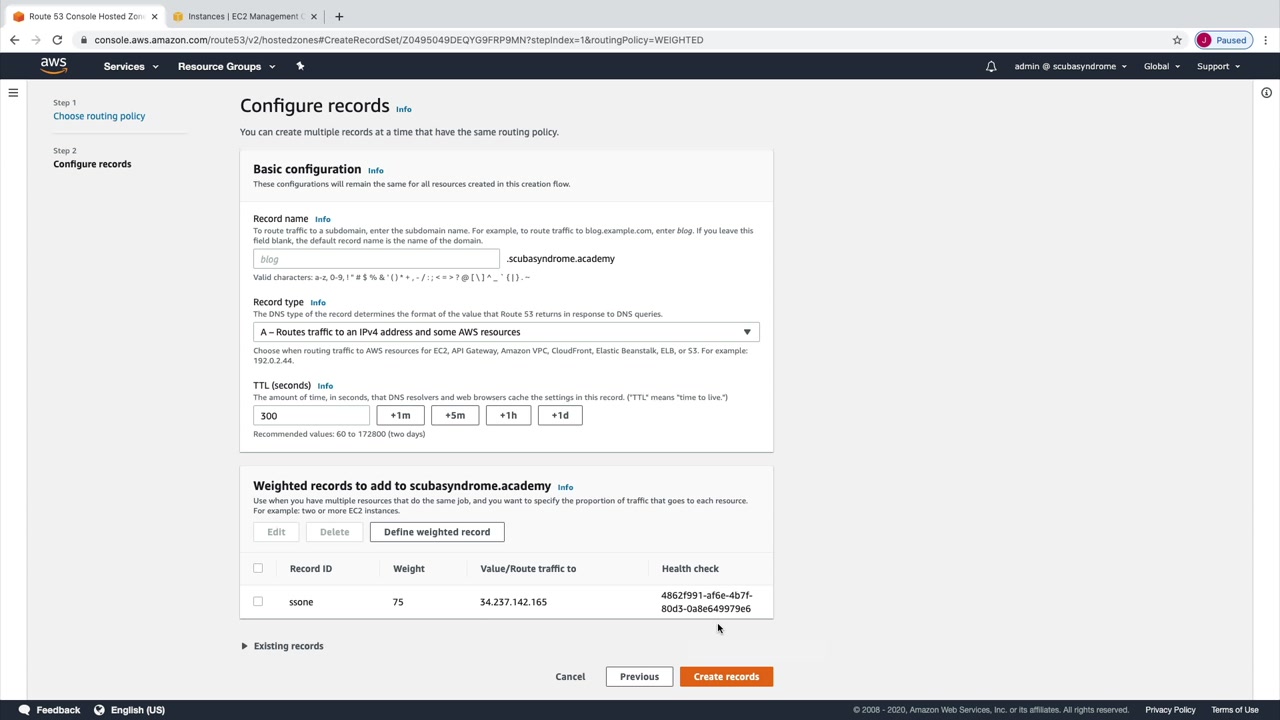
Task: Open the Chrome three-dot menu
Action: (1266, 40)
